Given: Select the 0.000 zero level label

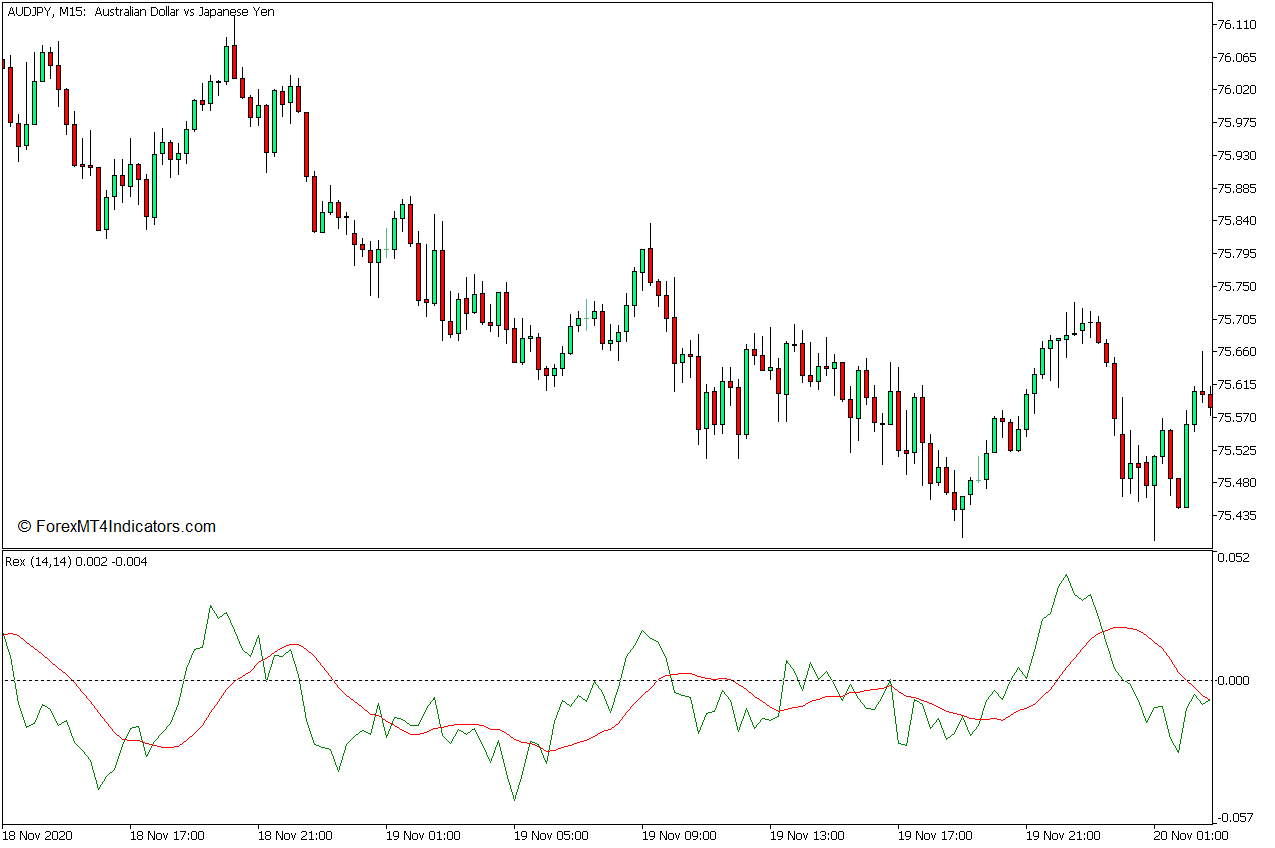Looking at the screenshot, I should [1235, 681].
